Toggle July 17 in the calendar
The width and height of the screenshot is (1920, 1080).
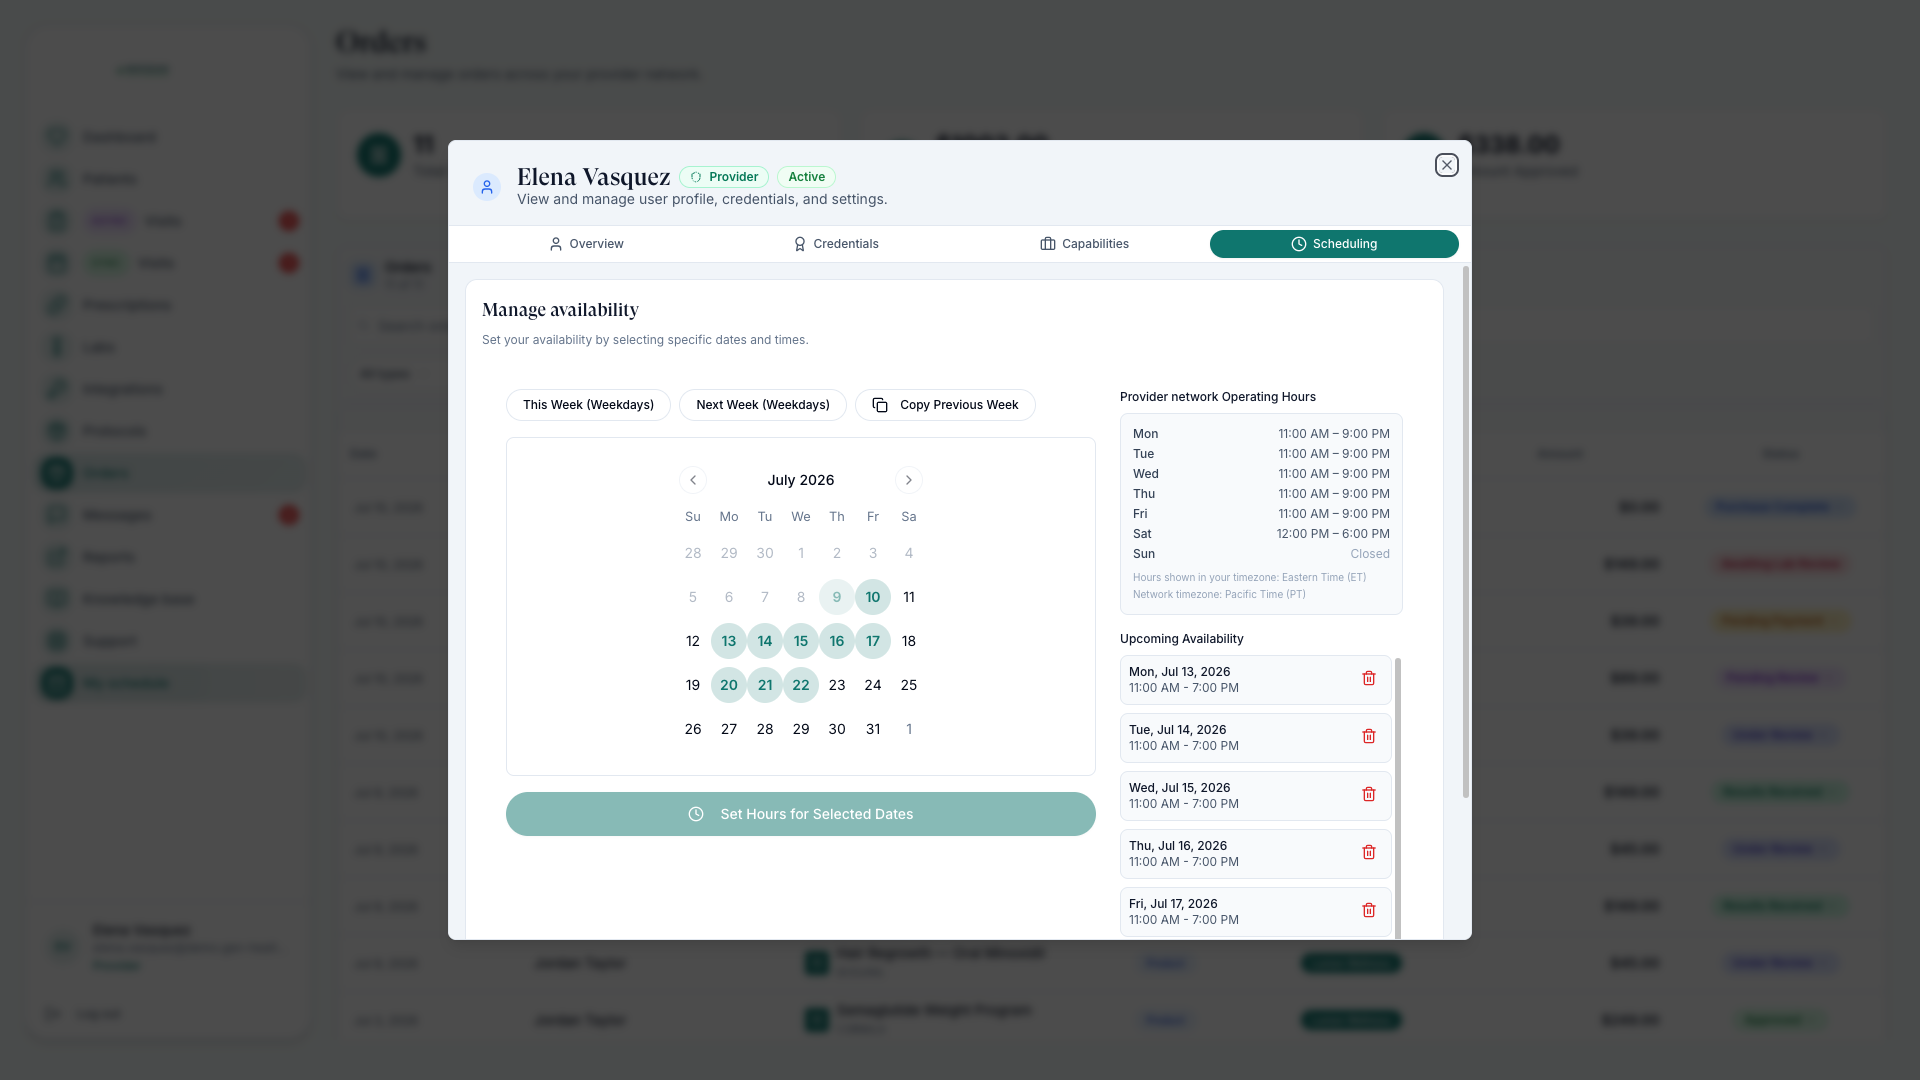(873, 641)
